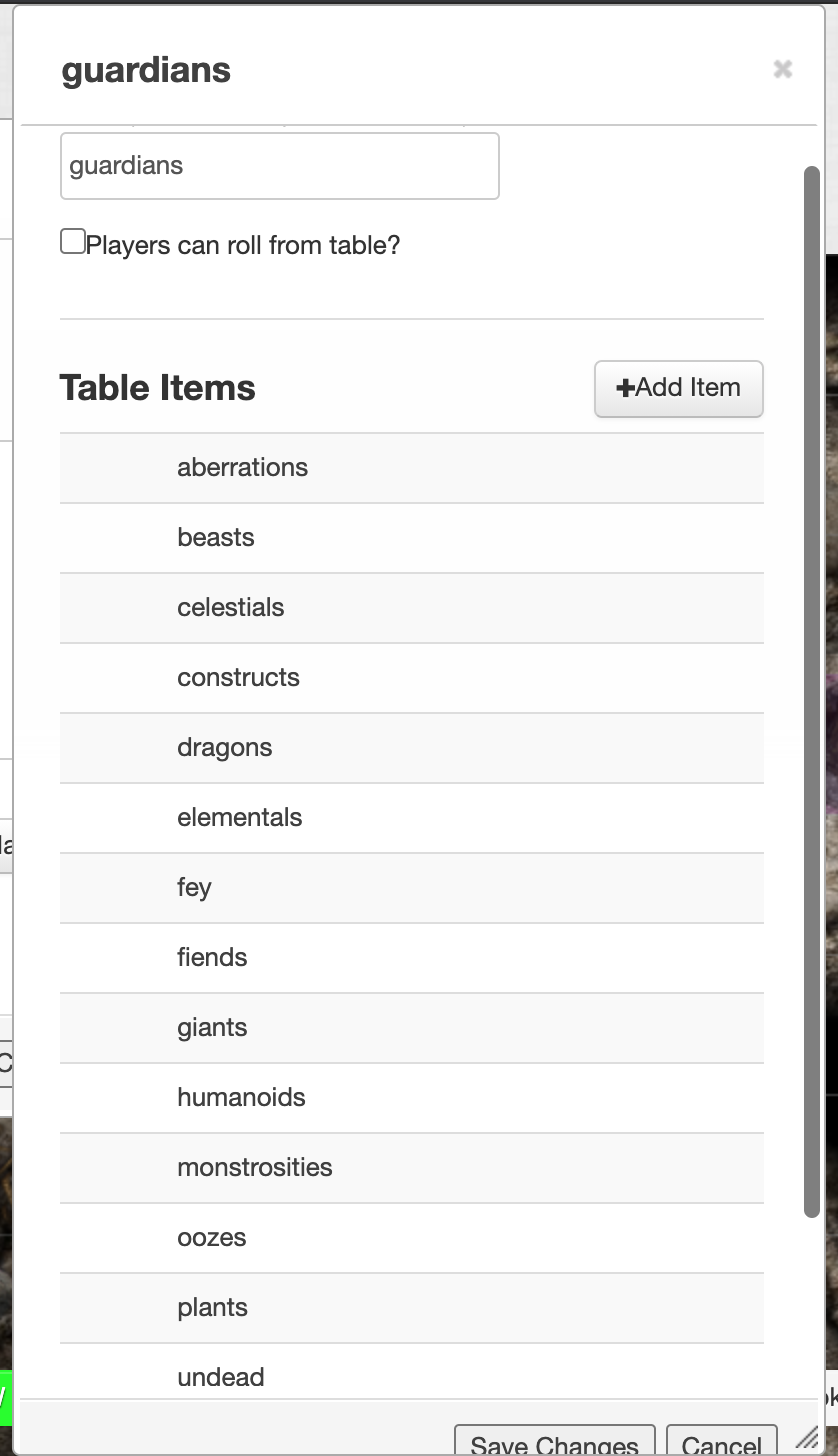Select the elementals entry

click(x=412, y=818)
